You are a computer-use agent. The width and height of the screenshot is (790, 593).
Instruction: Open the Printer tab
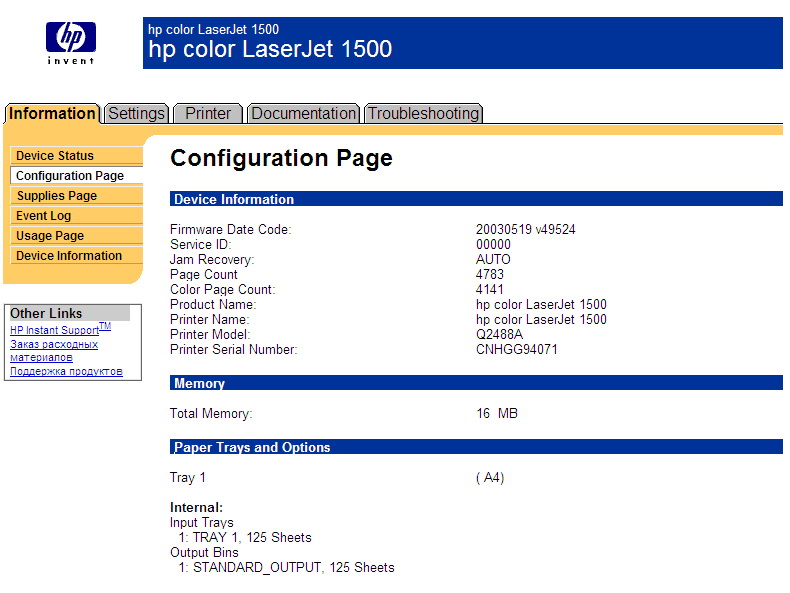pos(208,113)
